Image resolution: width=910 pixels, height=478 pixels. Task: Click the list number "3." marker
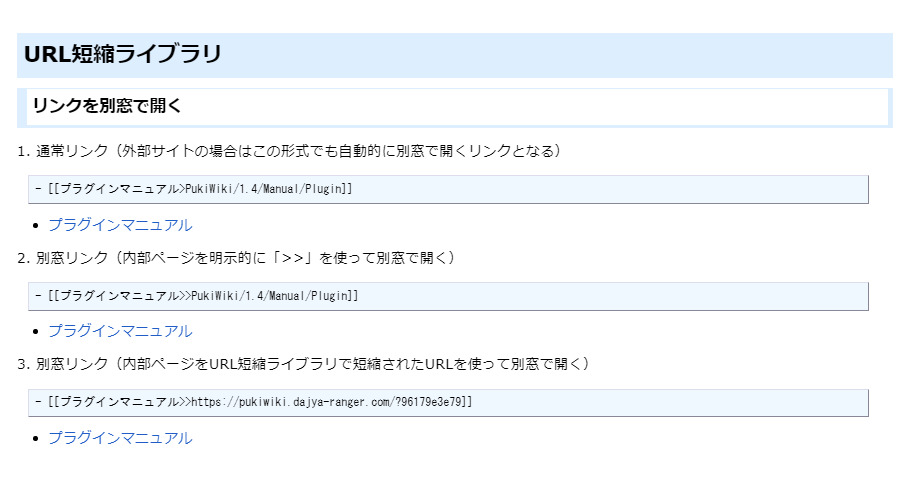tap(24, 364)
